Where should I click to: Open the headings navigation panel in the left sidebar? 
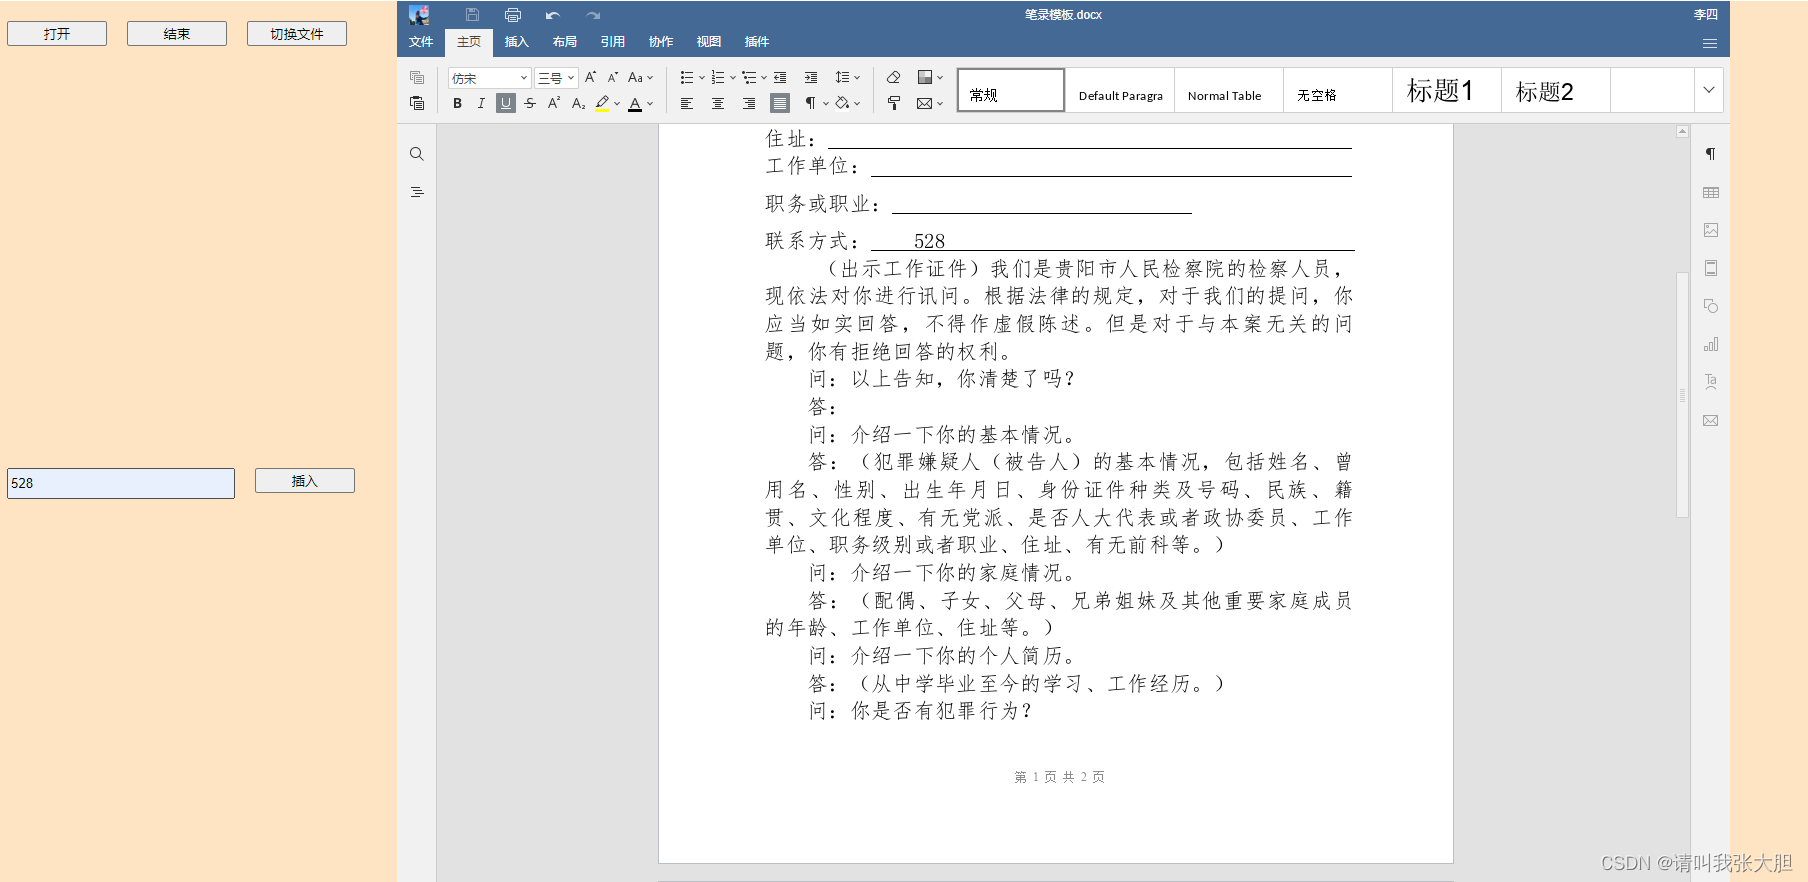click(417, 192)
